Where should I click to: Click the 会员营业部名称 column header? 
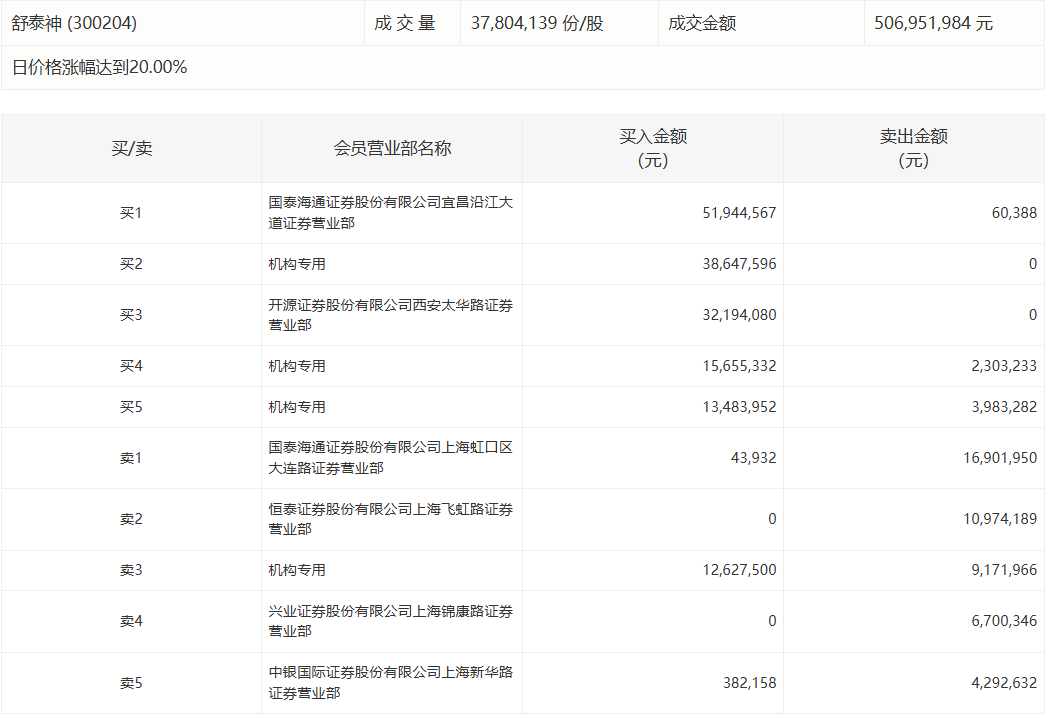(x=392, y=148)
